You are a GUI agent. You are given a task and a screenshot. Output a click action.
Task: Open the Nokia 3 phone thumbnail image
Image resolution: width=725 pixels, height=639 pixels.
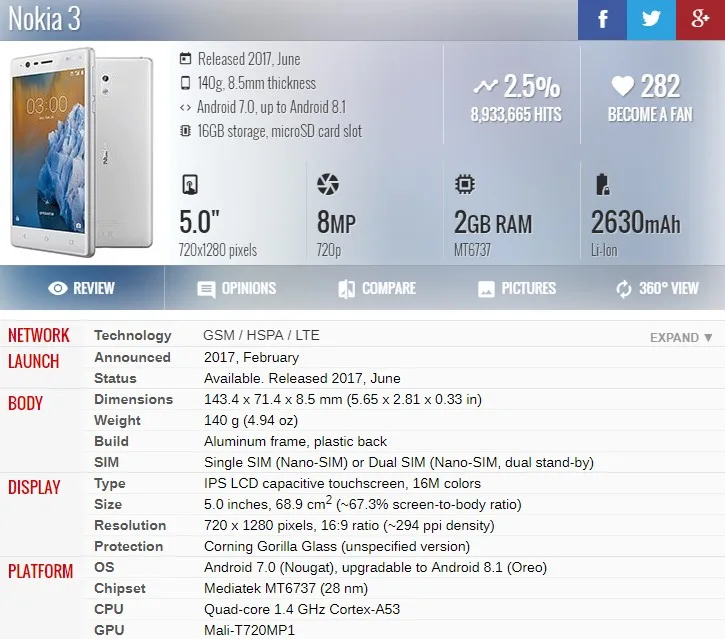pos(82,152)
